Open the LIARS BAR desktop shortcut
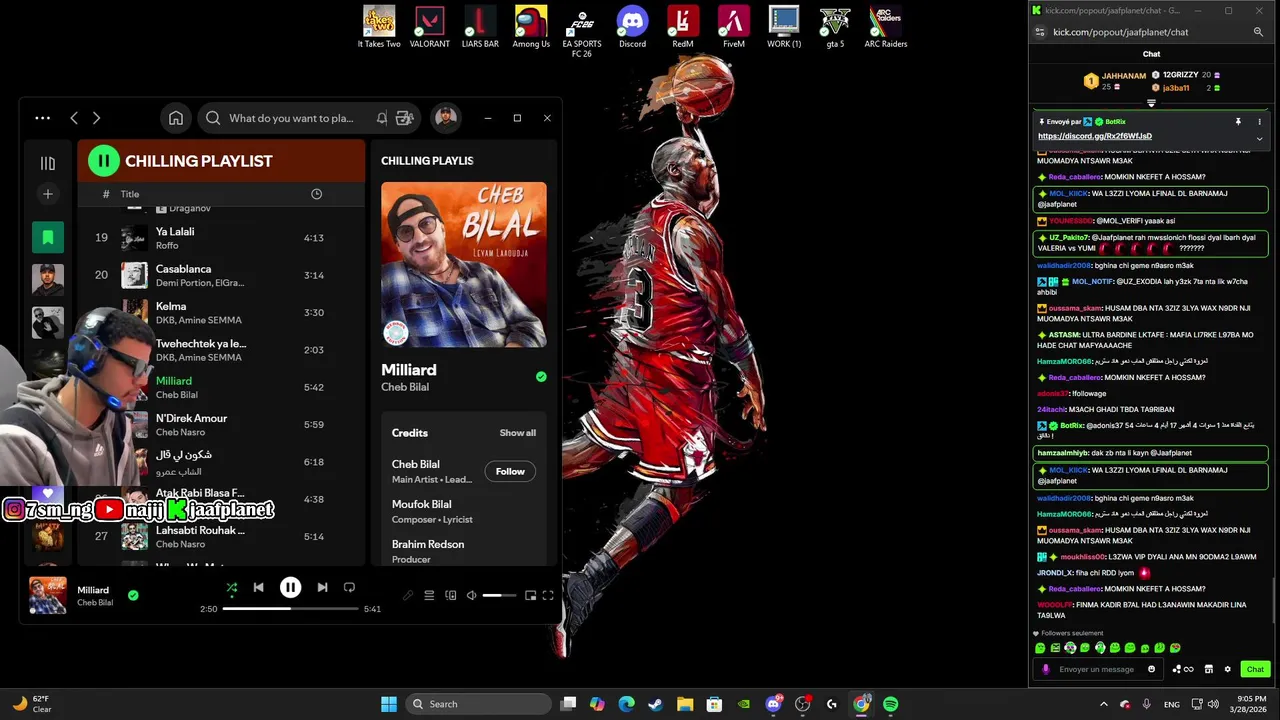Viewport: 1280px width, 720px height. pos(480,27)
